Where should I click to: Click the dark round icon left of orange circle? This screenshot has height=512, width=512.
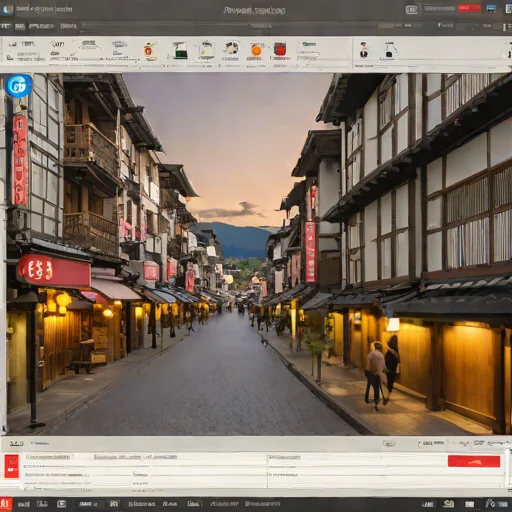click(x=231, y=49)
